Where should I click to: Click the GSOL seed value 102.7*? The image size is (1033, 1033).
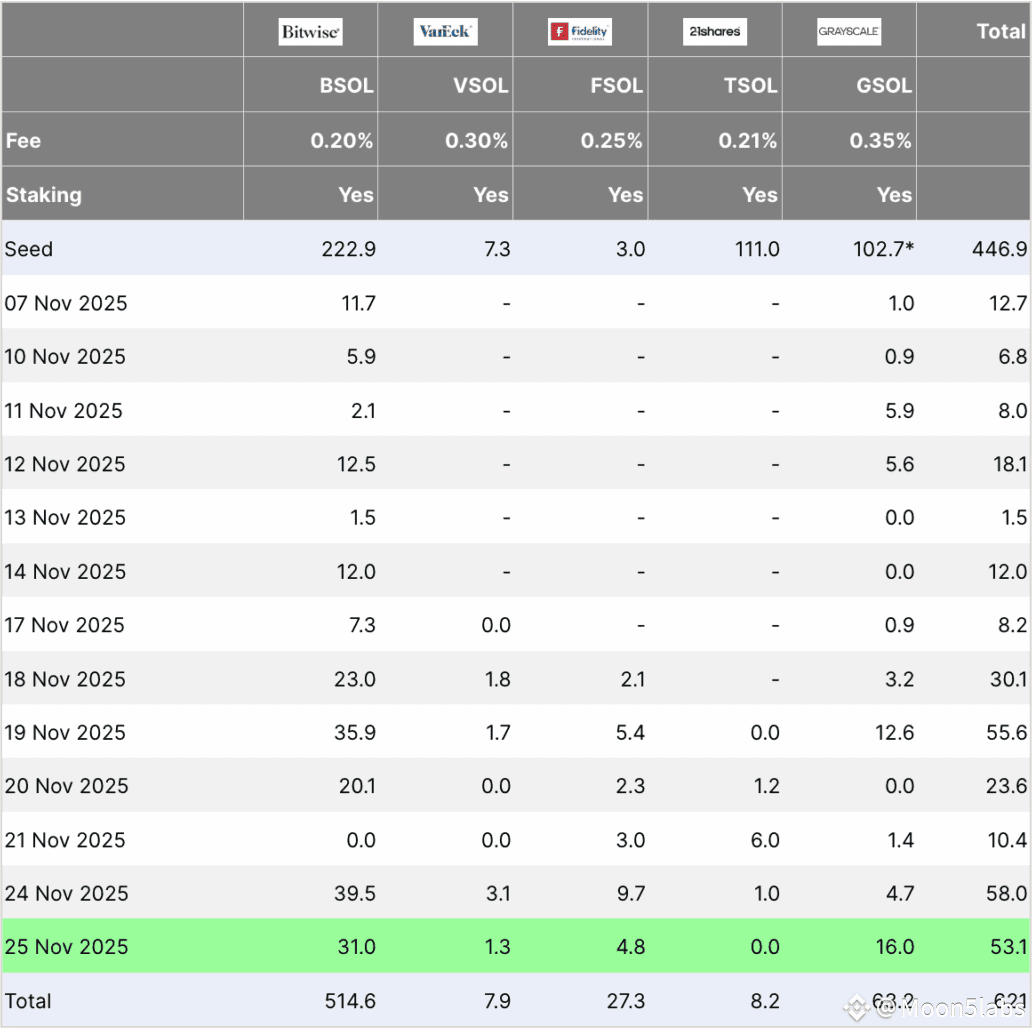tap(883, 249)
